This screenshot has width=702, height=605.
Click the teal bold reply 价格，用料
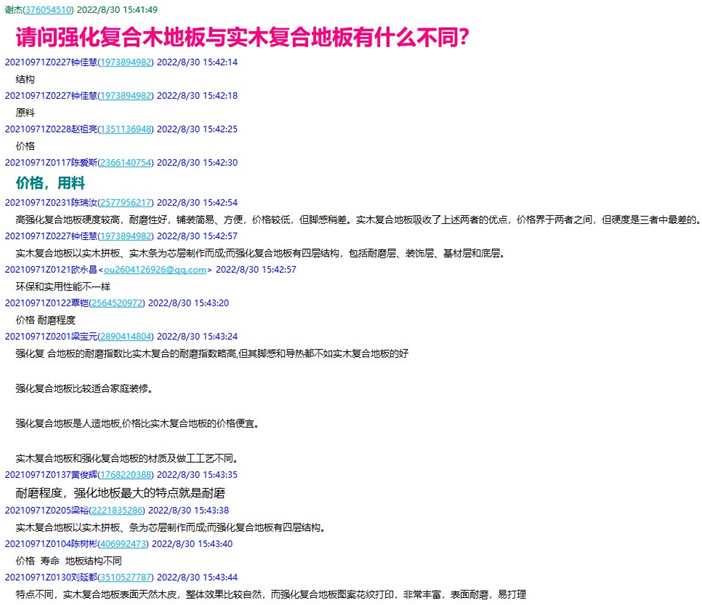coord(50,183)
